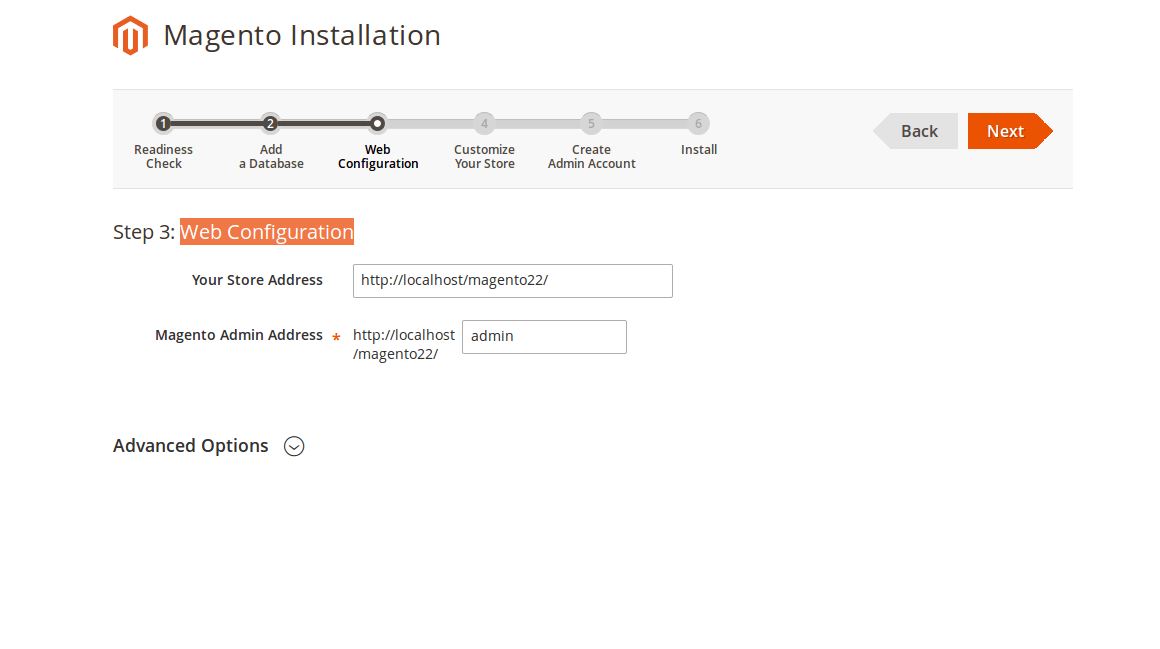This screenshot has height=649, width=1160.
Task: Focus the Your Store Address field
Action: point(513,280)
